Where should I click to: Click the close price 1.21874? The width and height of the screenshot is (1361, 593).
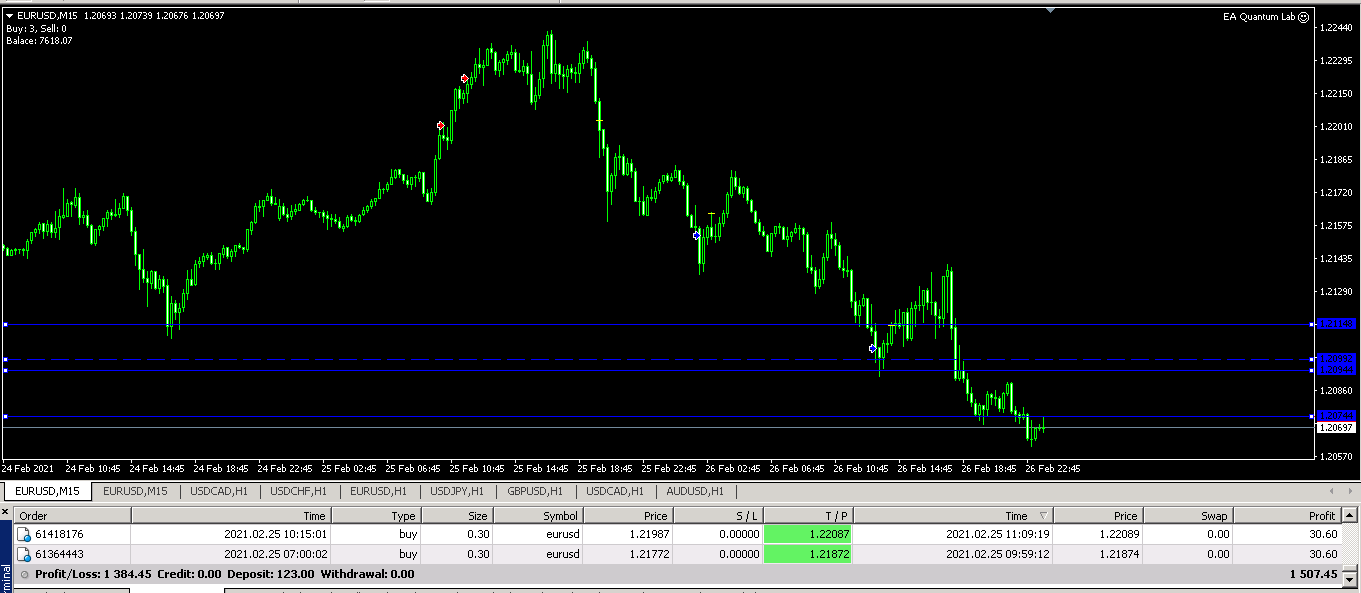coord(1118,554)
